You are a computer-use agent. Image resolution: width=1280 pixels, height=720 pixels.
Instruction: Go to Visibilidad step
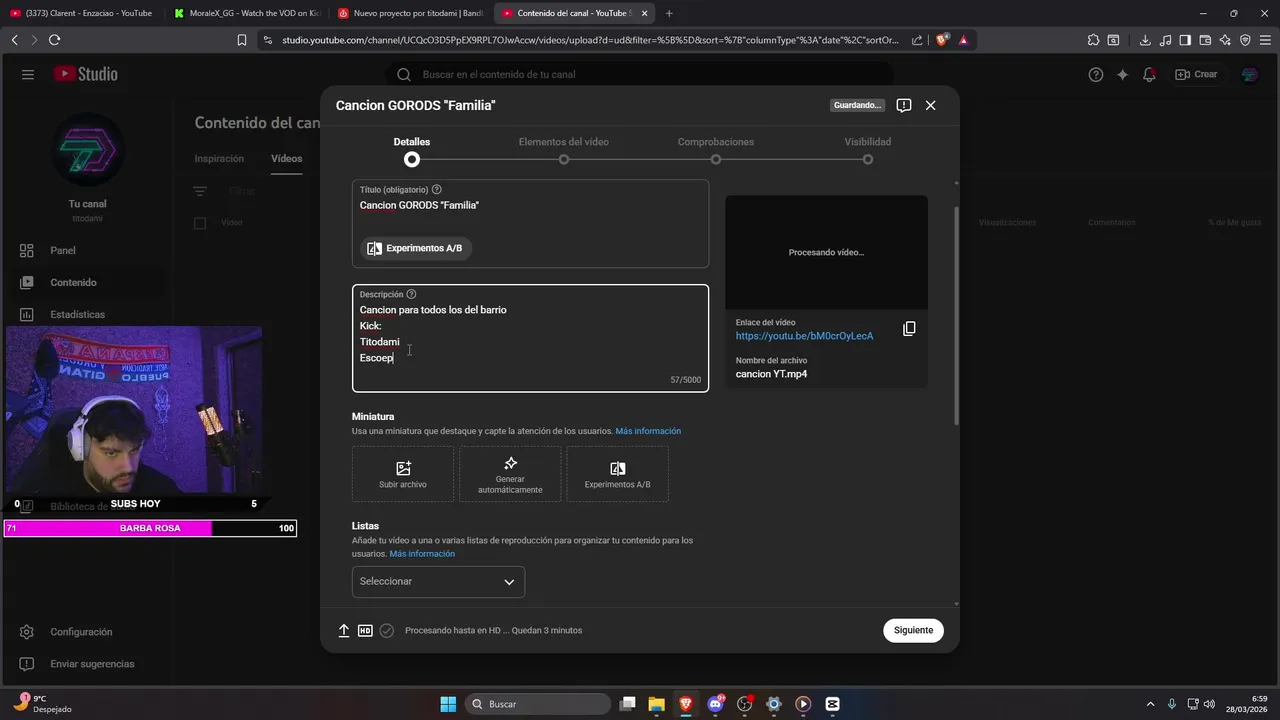[867, 150]
